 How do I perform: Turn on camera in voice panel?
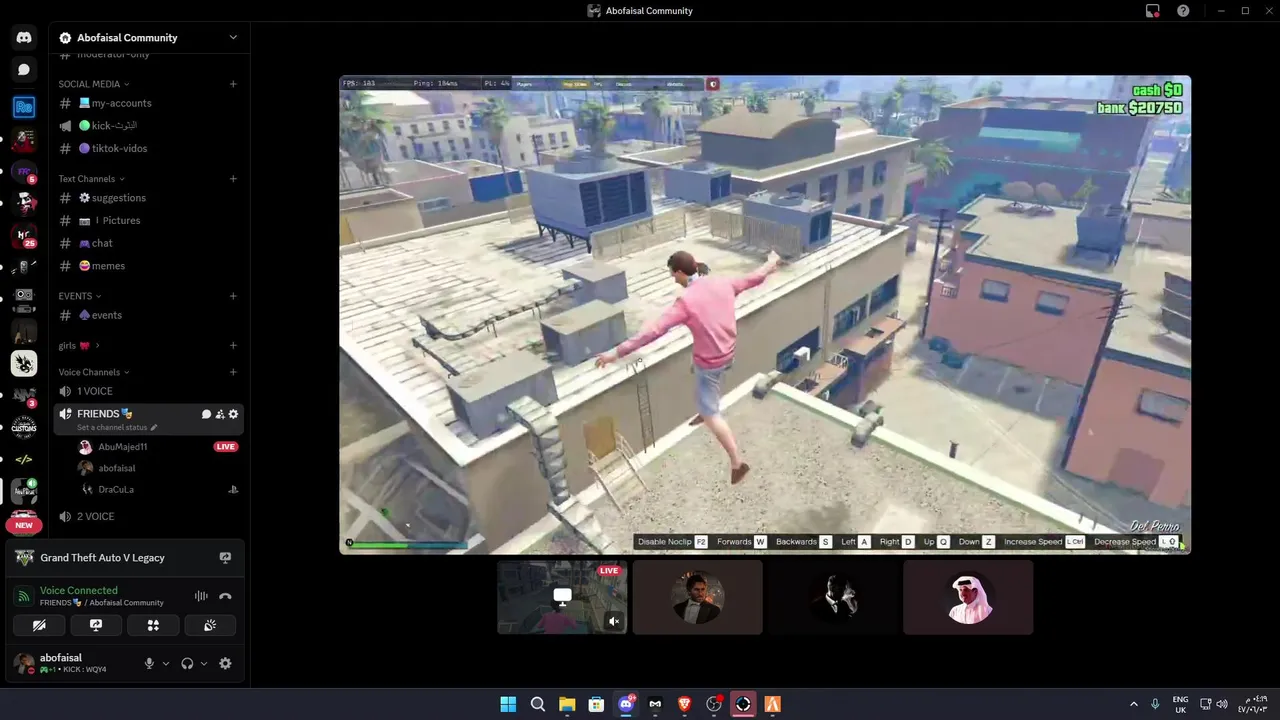pyautogui.click(x=39, y=625)
